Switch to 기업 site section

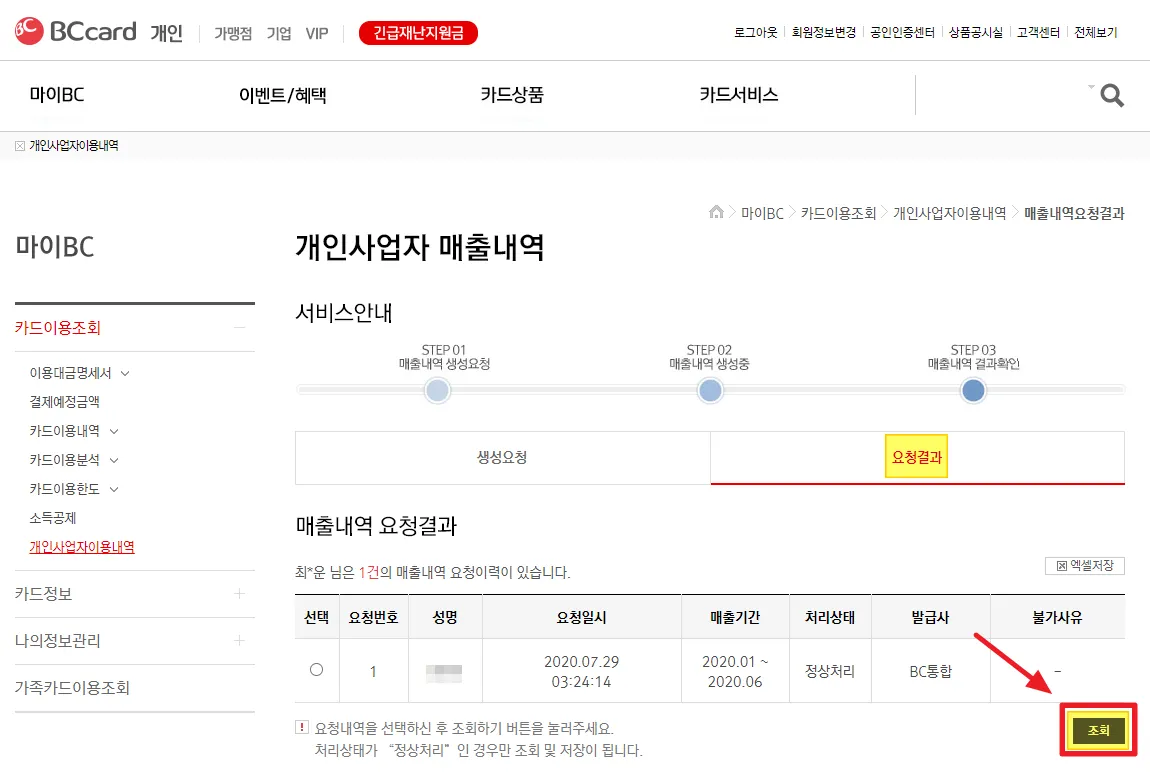(279, 34)
